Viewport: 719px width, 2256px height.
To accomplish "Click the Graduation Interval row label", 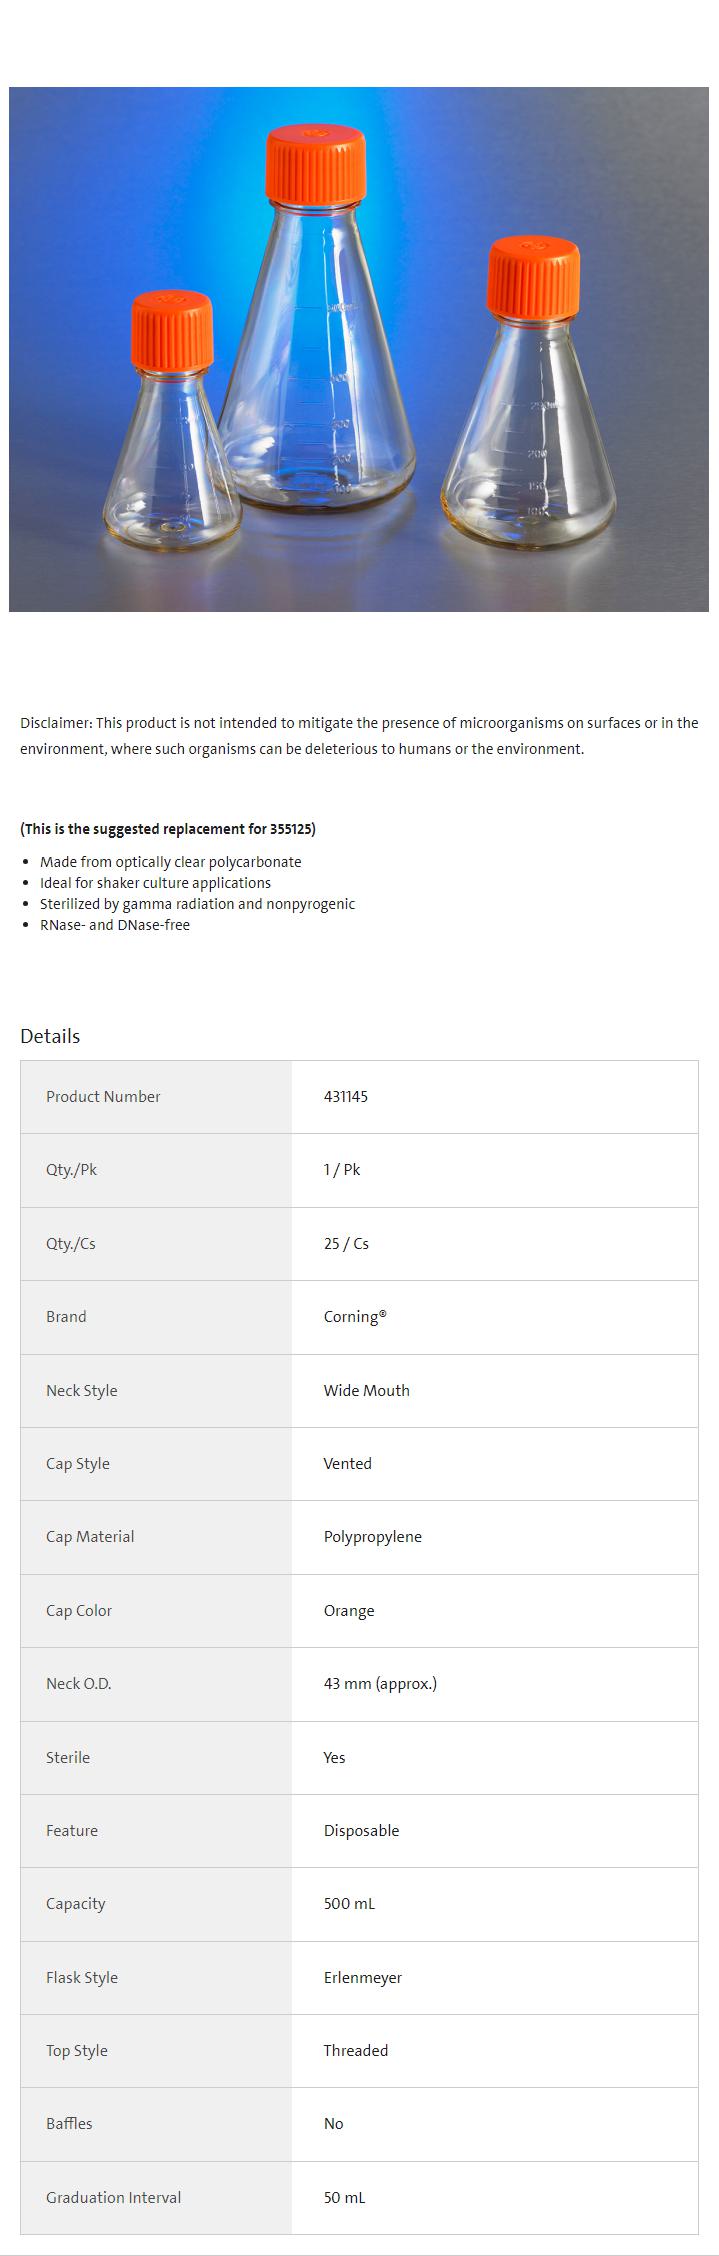I will click(x=113, y=2198).
